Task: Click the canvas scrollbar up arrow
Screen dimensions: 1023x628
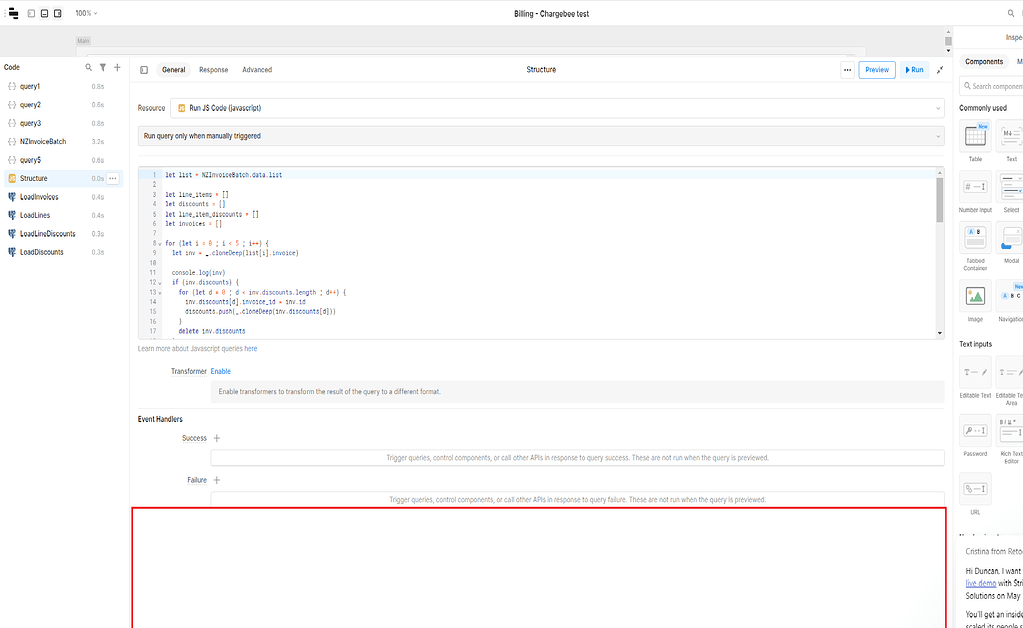Action: point(948,32)
